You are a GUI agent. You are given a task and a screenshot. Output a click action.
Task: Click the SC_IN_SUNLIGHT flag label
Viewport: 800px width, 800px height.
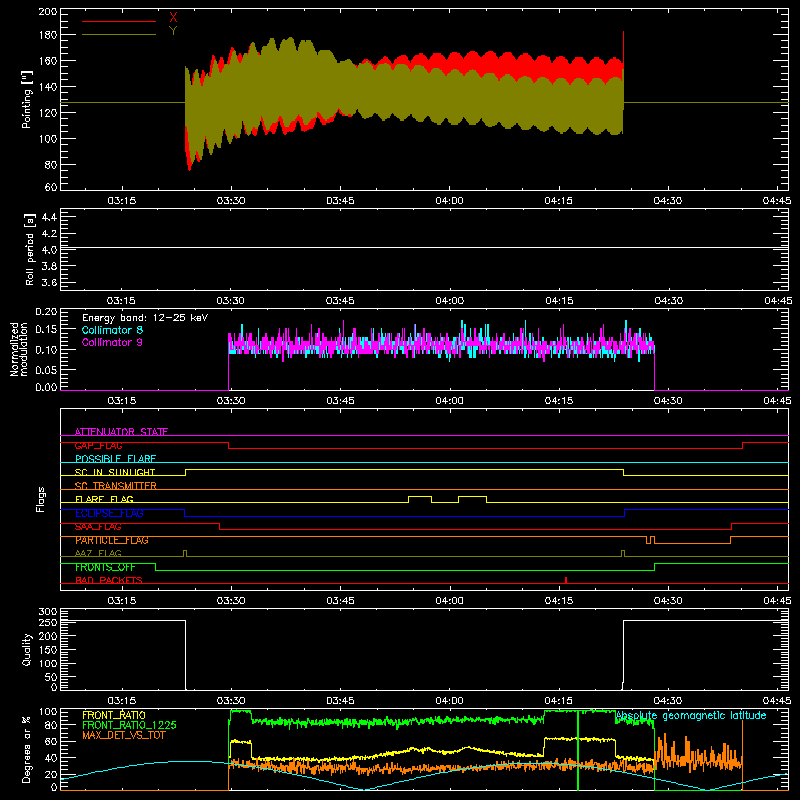pos(115,472)
